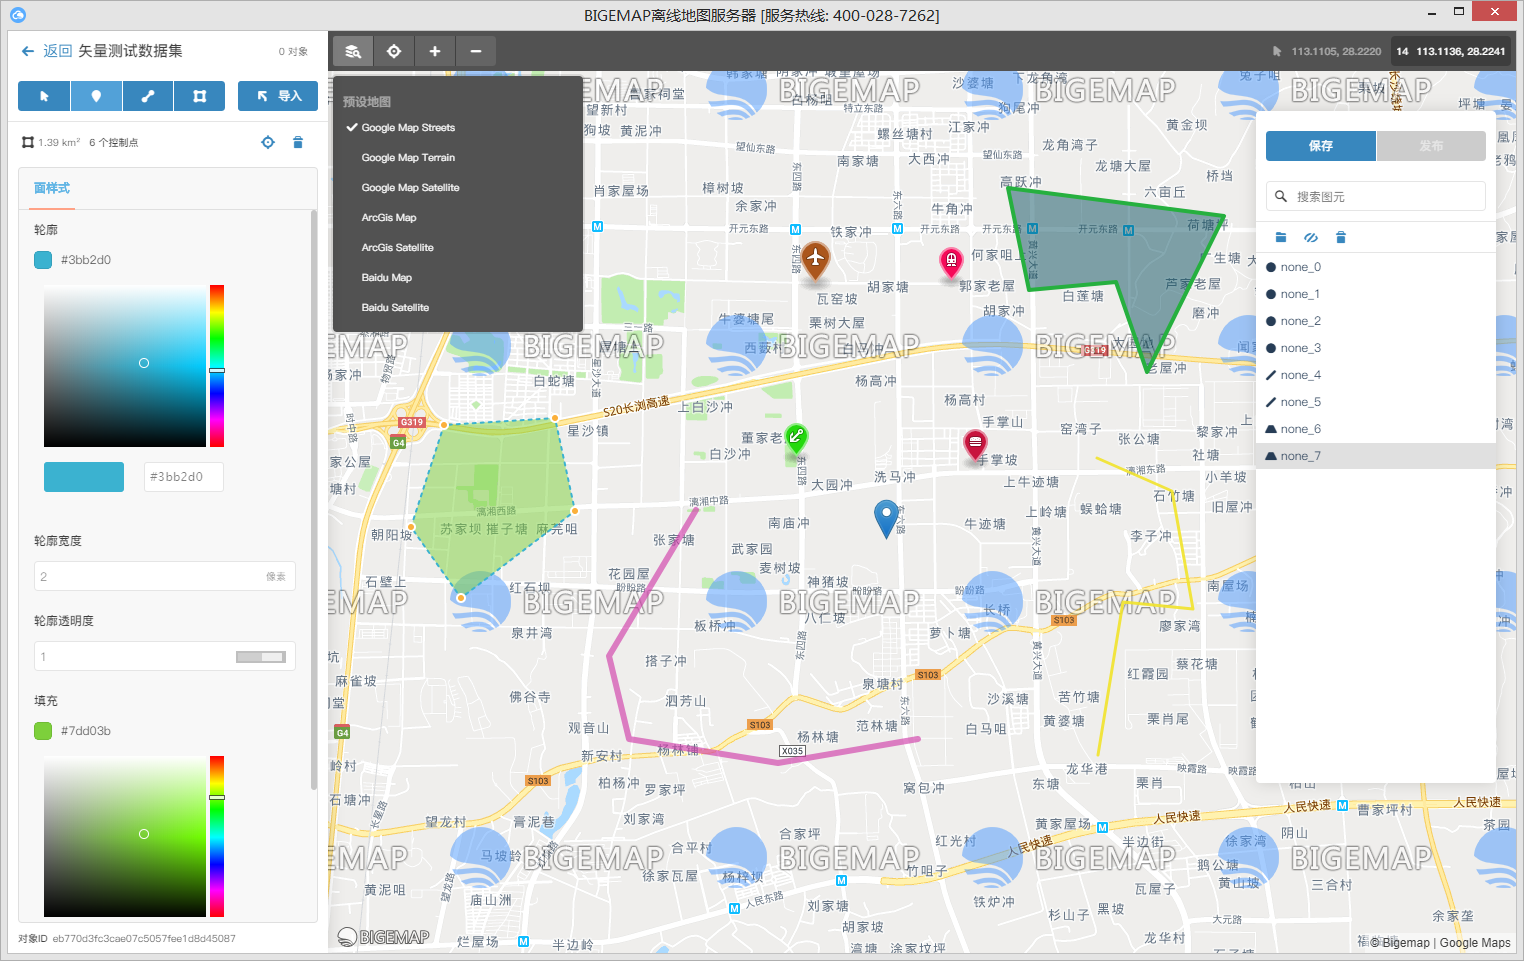Select Baidu Map from preset maps
The image size is (1524, 961).
(x=386, y=278)
